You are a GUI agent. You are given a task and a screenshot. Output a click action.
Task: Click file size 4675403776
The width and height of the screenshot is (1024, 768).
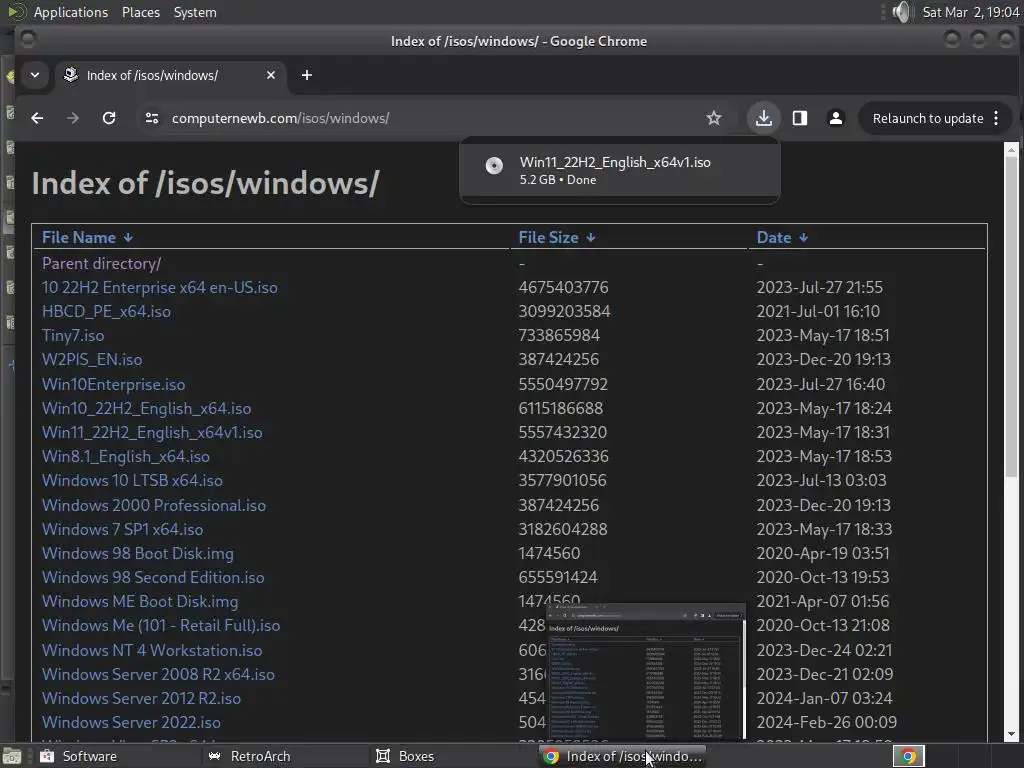point(564,287)
